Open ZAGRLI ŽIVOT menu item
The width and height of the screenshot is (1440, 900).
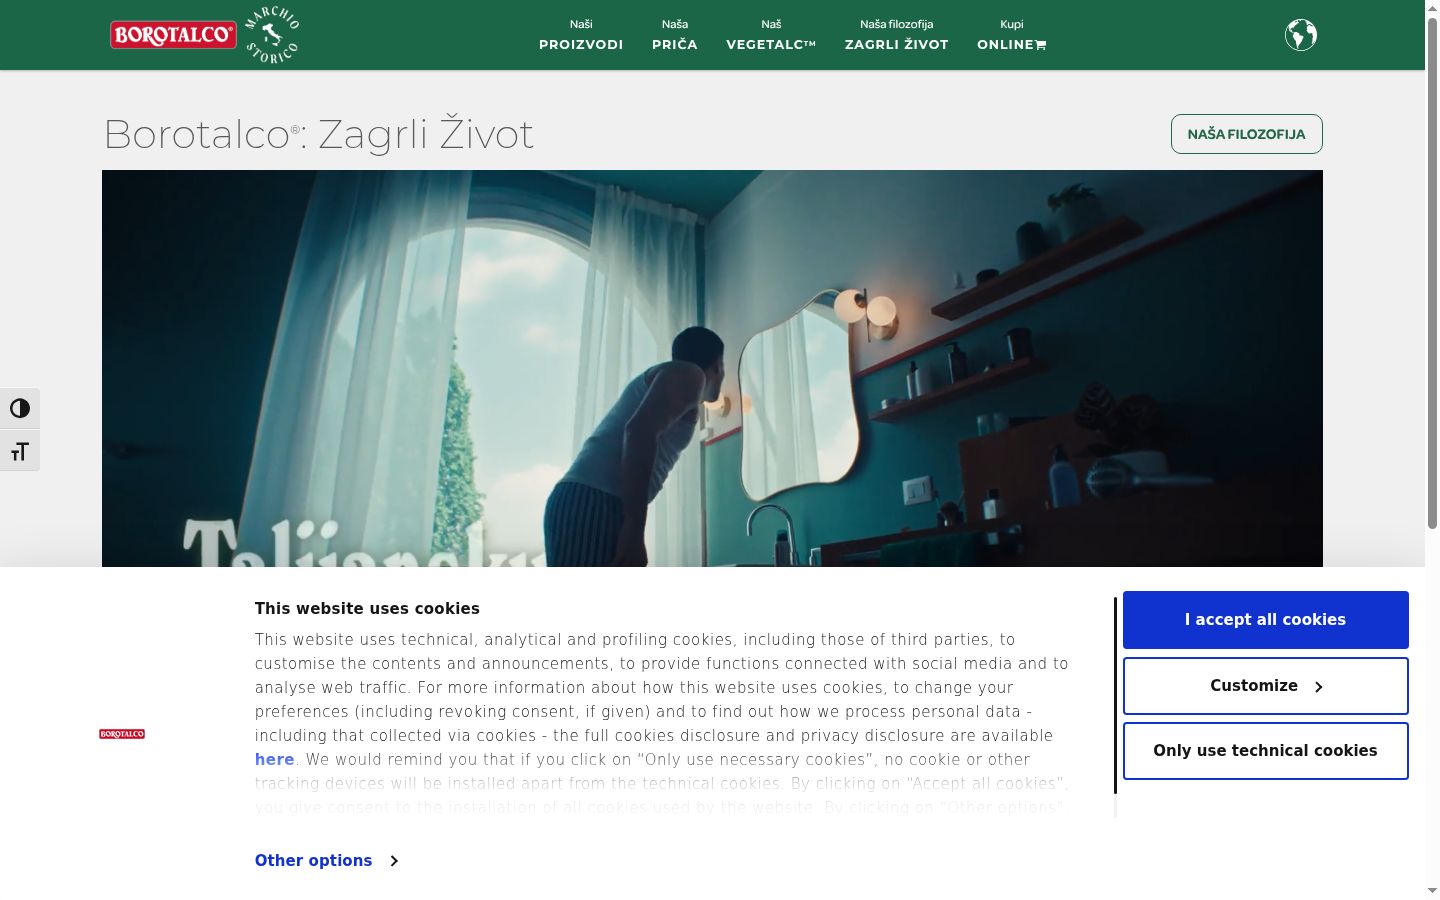click(897, 35)
